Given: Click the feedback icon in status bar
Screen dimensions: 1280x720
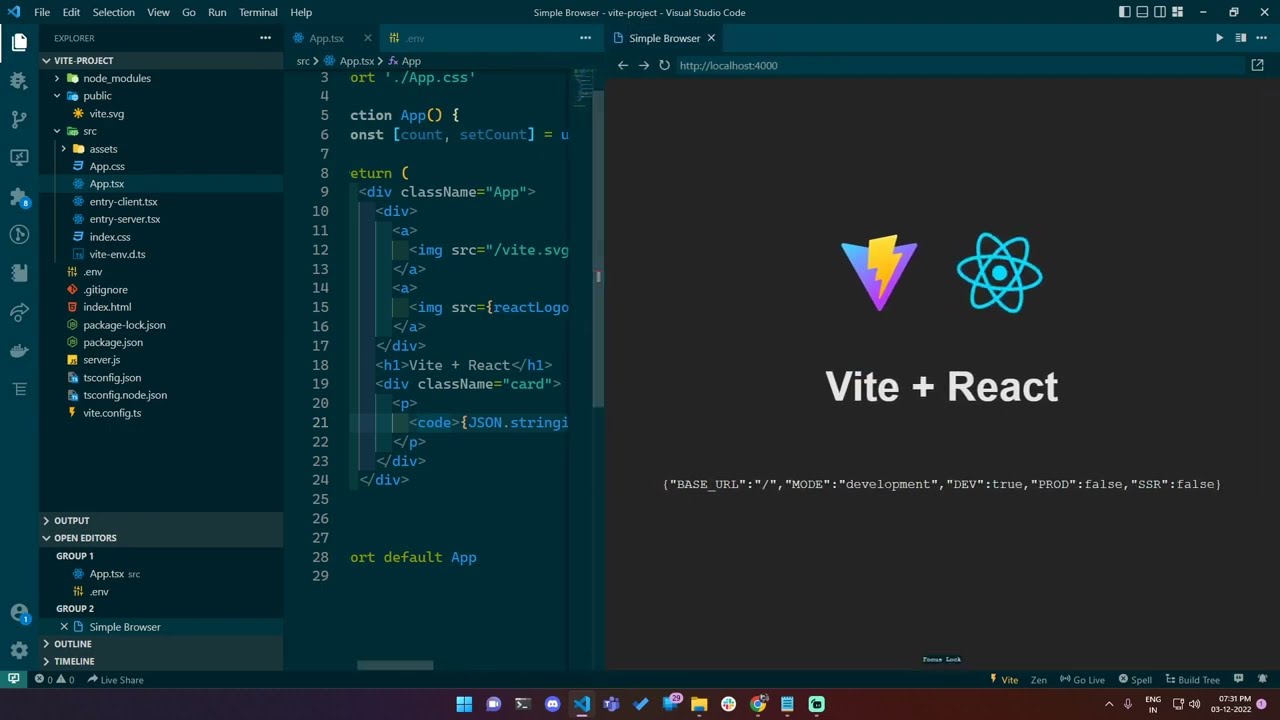Looking at the screenshot, I should pos(1238,679).
